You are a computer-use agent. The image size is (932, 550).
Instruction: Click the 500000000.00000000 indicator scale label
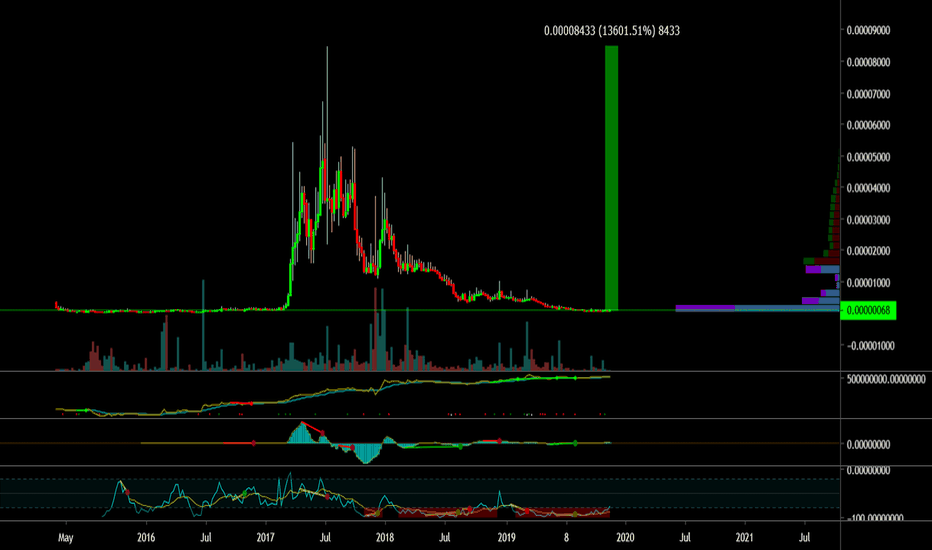point(886,379)
